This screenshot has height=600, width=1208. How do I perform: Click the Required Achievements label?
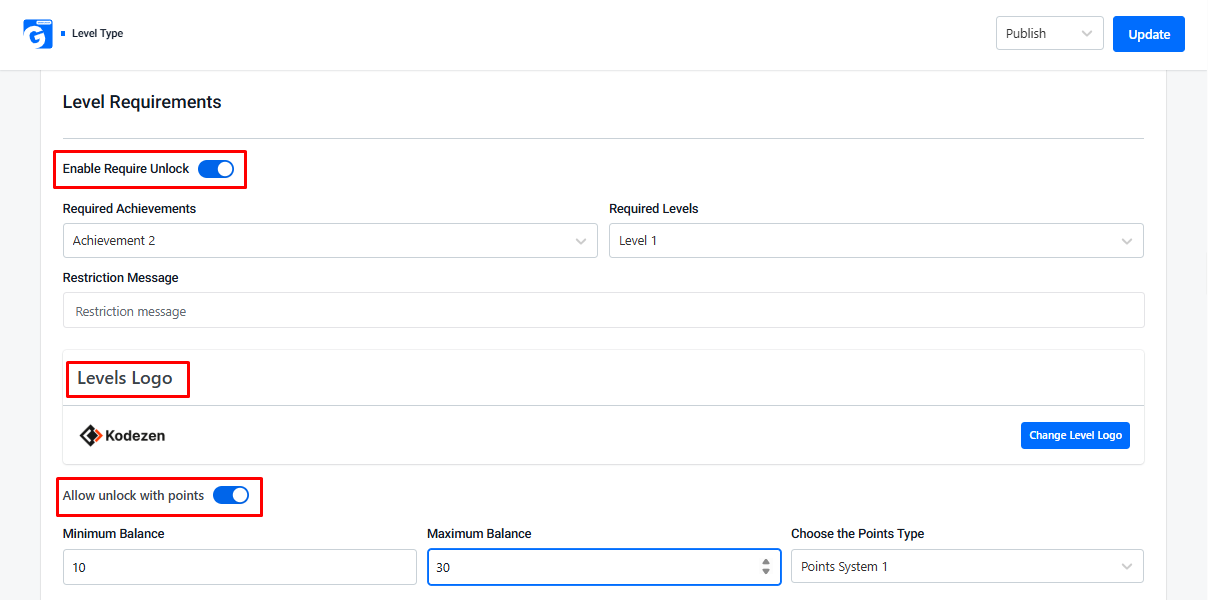point(130,209)
